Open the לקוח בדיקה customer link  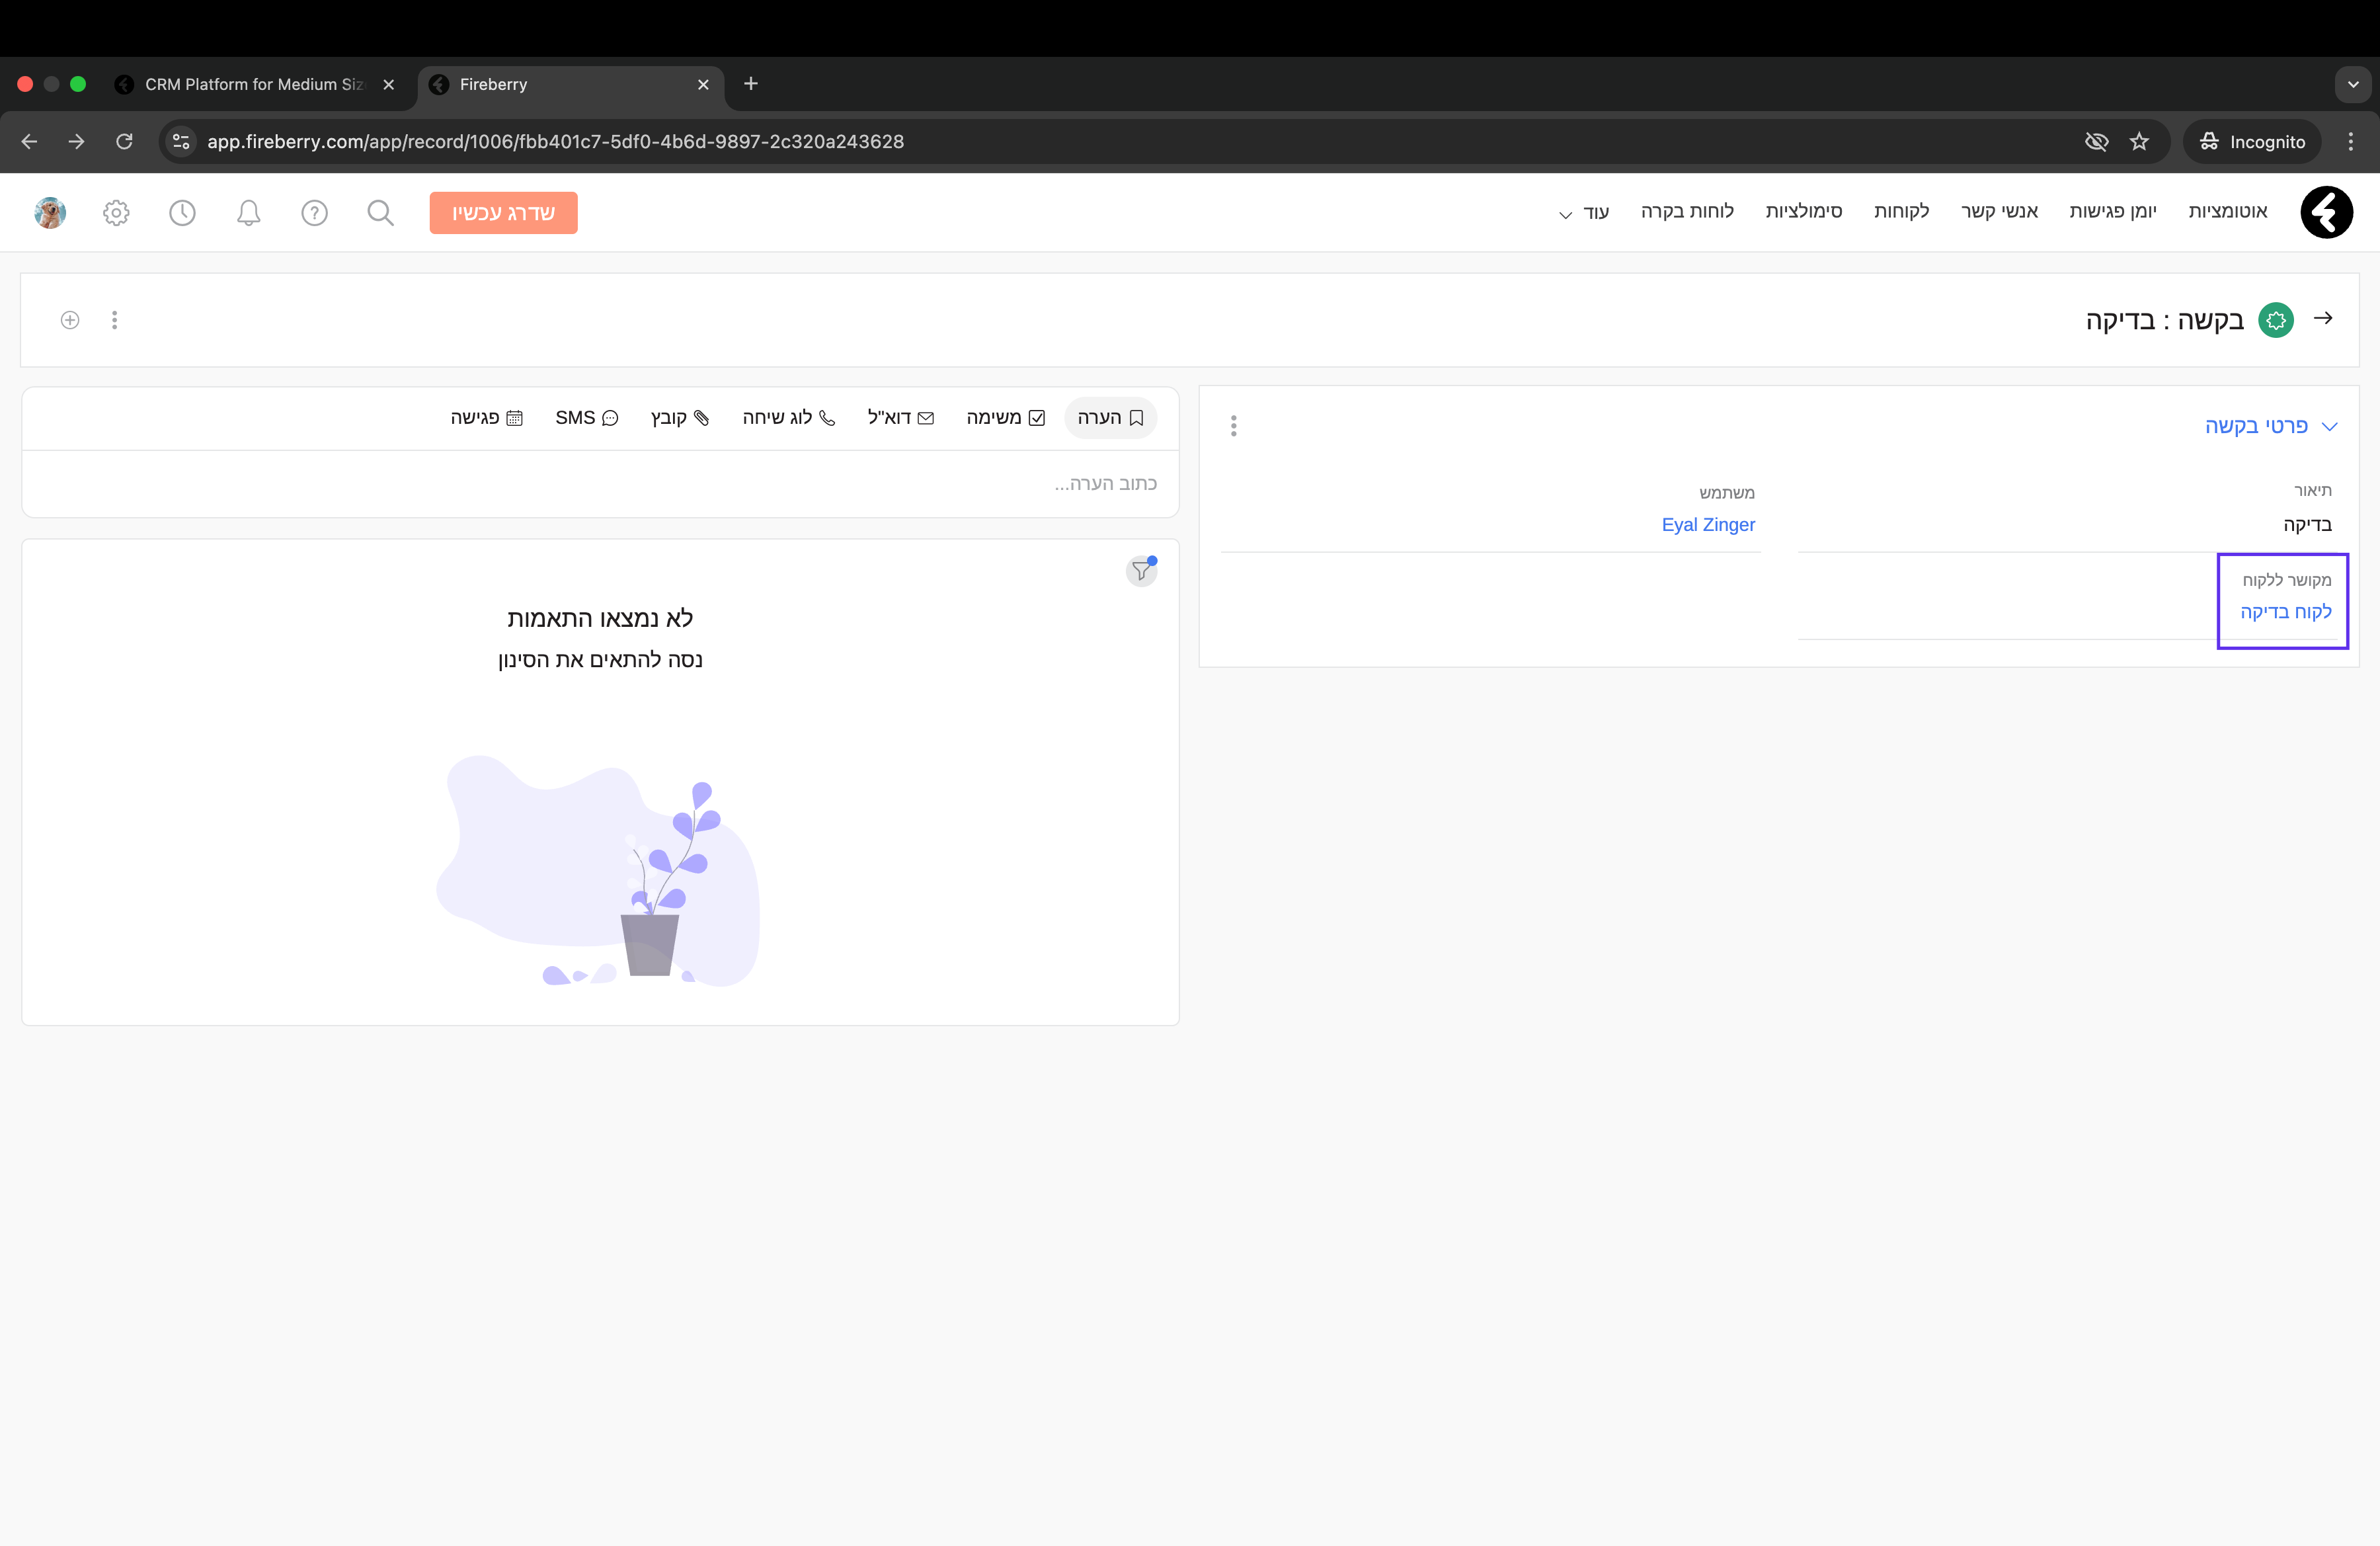pyautogui.click(x=2285, y=611)
